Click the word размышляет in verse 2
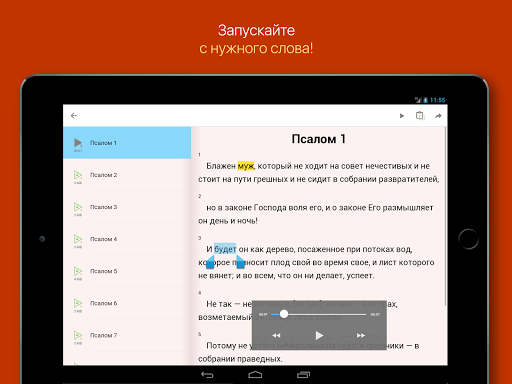The image size is (512, 384). [x=408, y=208]
